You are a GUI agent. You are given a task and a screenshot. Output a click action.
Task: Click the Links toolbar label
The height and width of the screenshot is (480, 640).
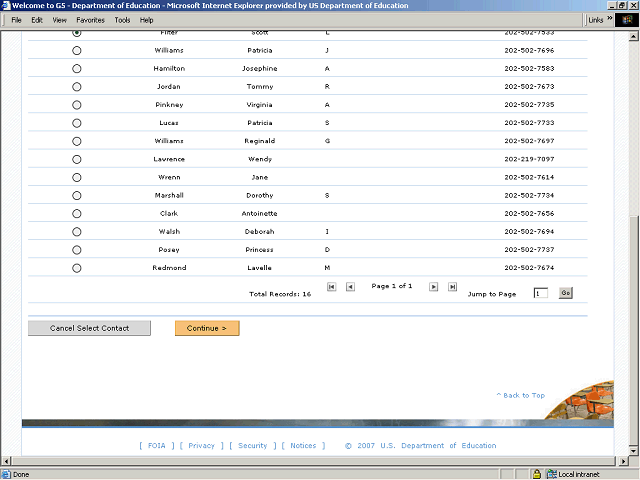pos(596,20)
